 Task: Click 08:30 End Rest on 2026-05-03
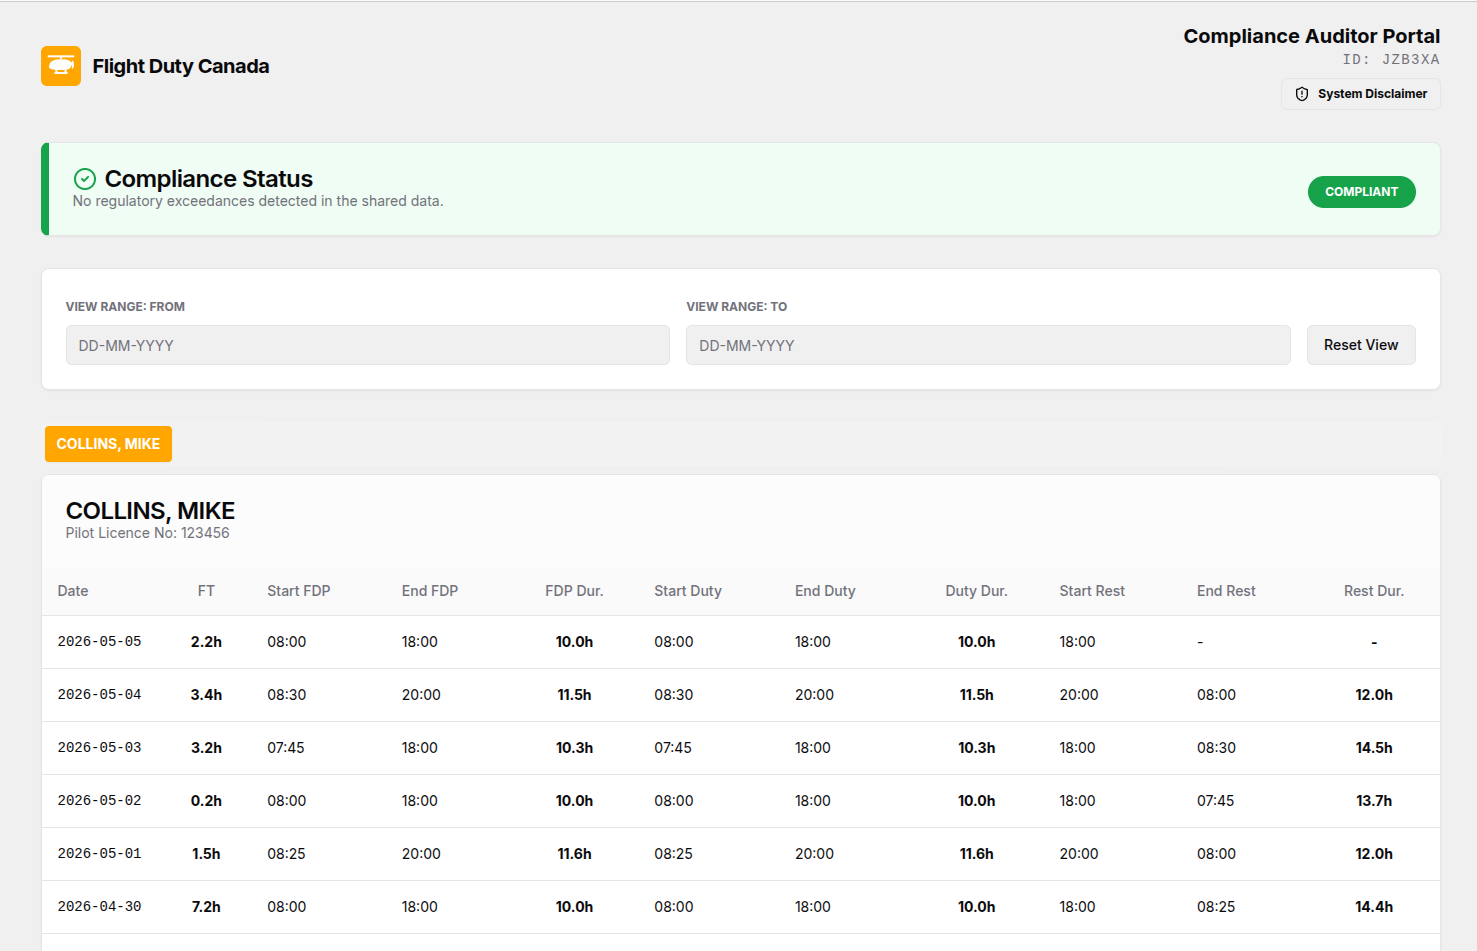[1216, 748]
